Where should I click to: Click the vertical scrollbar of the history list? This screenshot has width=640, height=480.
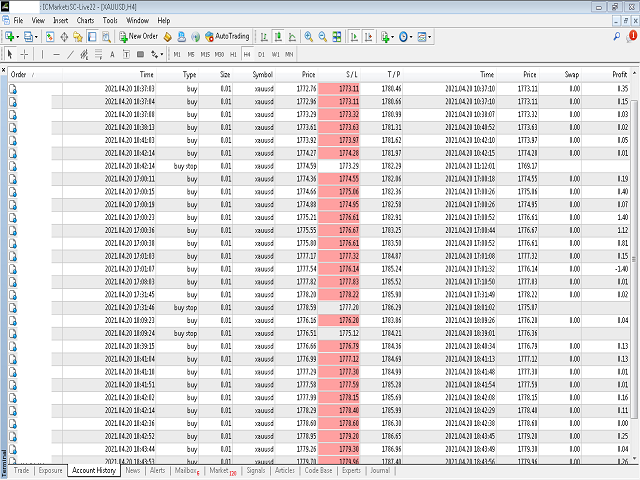click(635, 250)
